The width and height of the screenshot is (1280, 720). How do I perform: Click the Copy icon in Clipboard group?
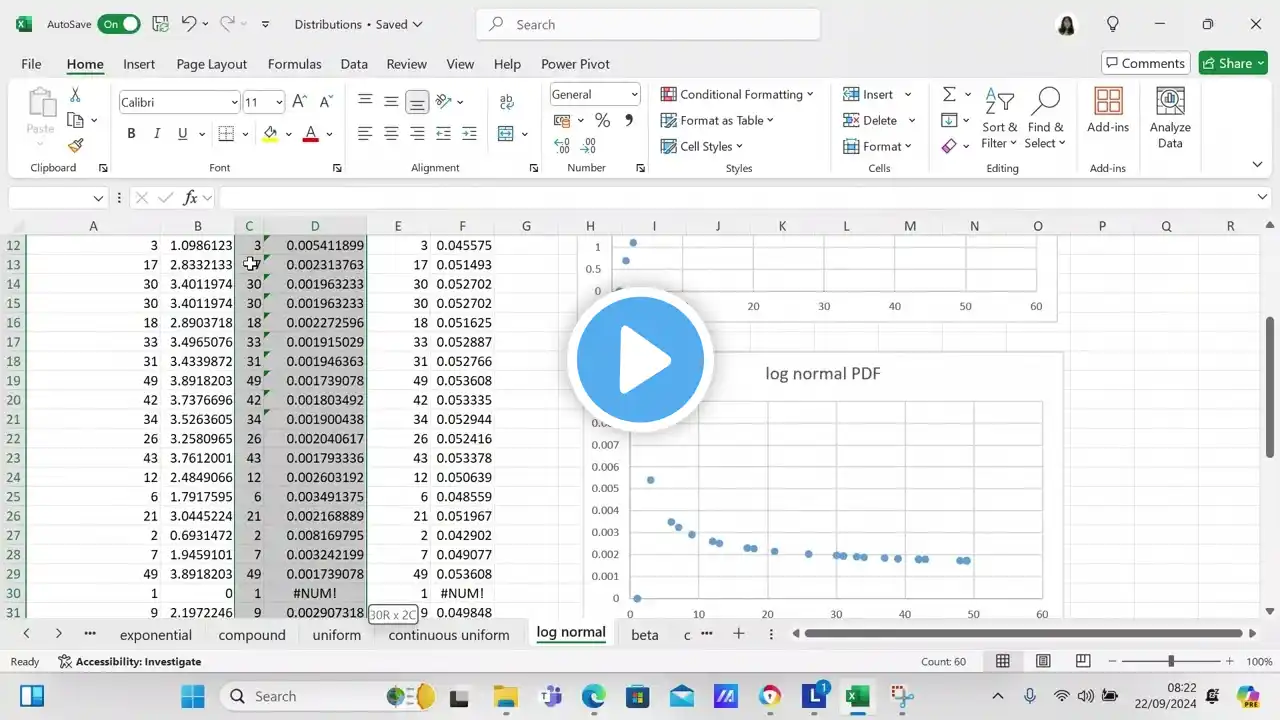coord(75,120)
